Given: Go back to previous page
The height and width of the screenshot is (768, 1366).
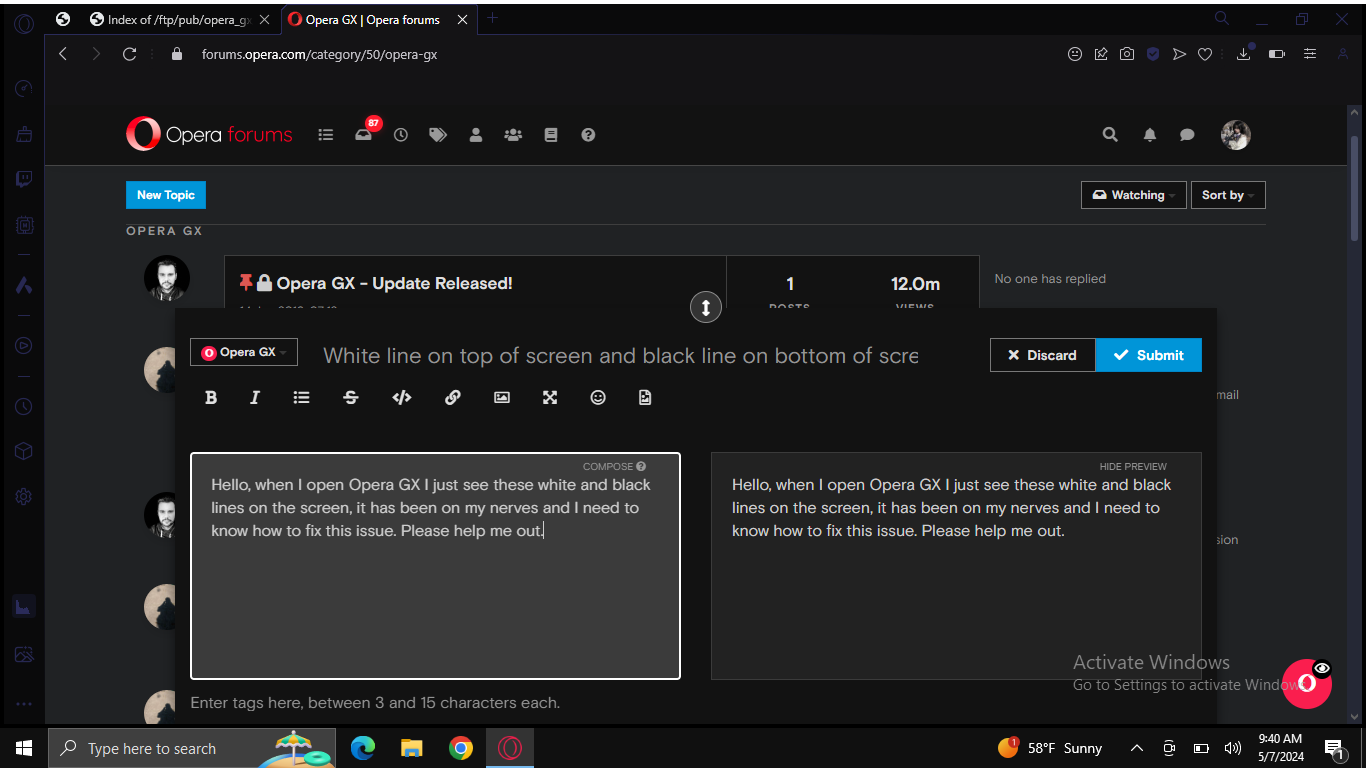Looking at the screenshot, I should pos(63,54).
